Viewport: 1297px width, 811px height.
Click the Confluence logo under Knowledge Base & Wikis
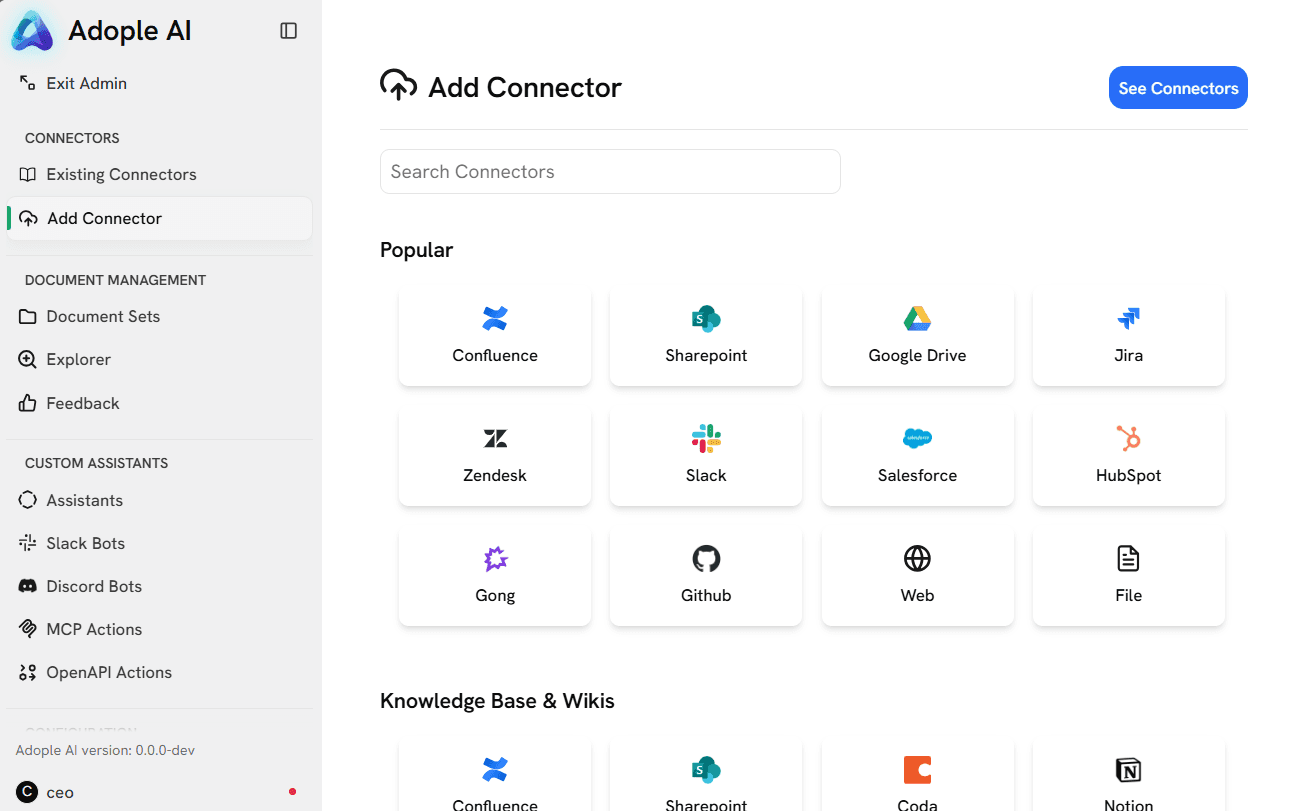tap(495, 770)
